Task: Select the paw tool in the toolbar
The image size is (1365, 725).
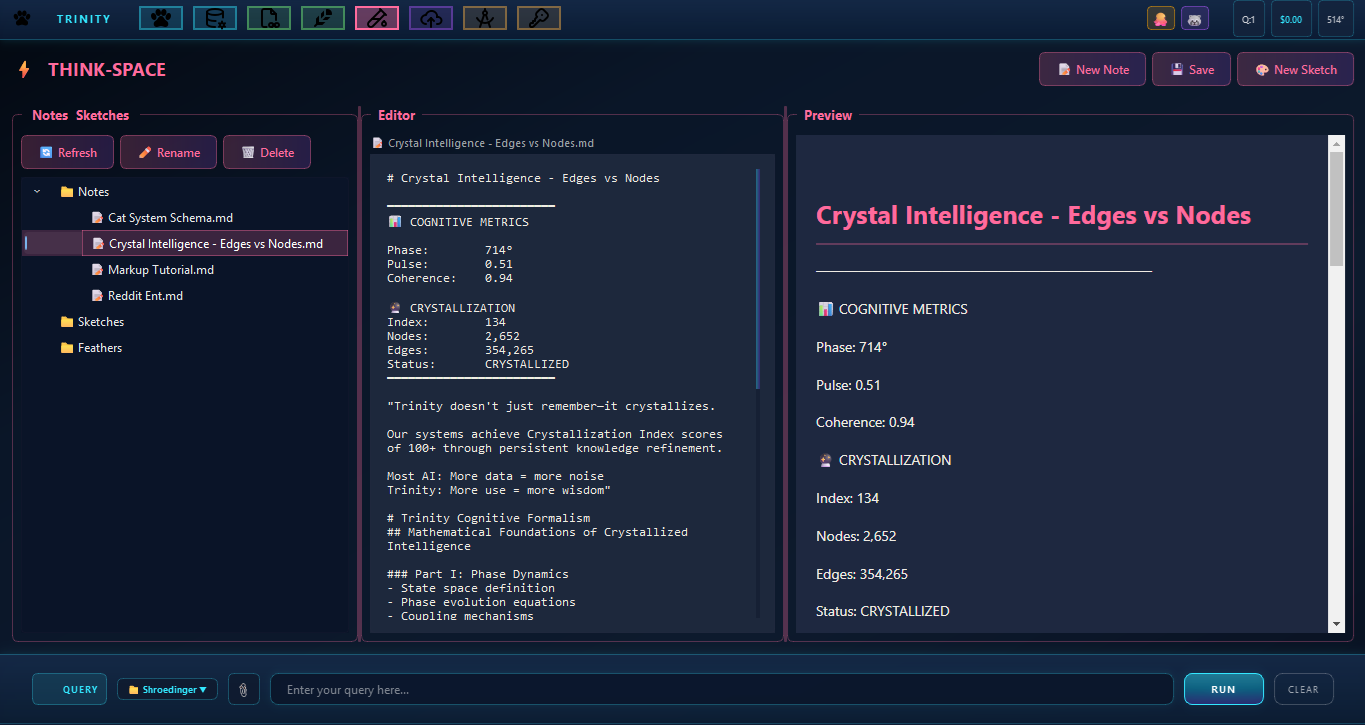Action: click(x=160, y=17)
